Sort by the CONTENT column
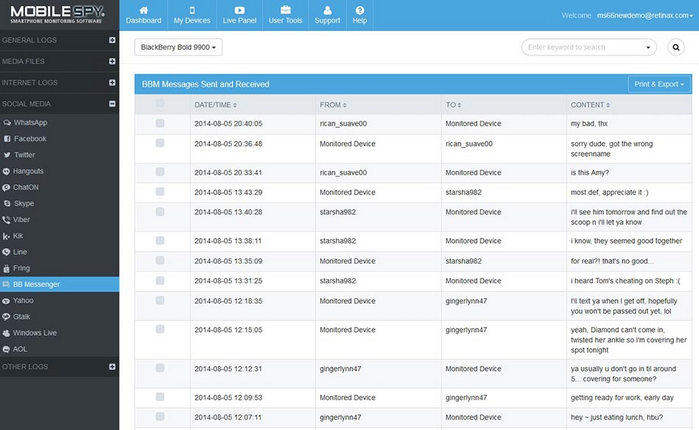Viewport: 699px width, 430px height. [x=590, y=105]
